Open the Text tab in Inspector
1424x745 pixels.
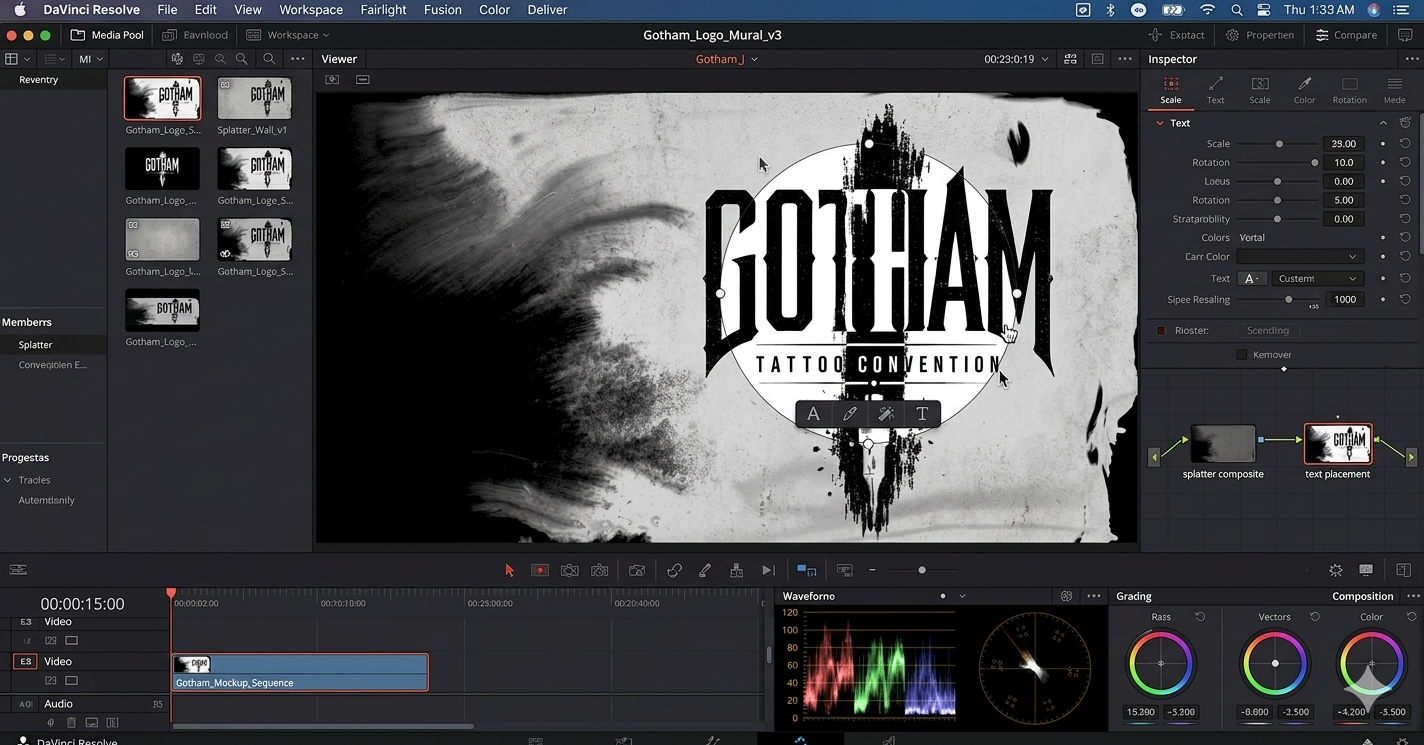point(1216,90)
